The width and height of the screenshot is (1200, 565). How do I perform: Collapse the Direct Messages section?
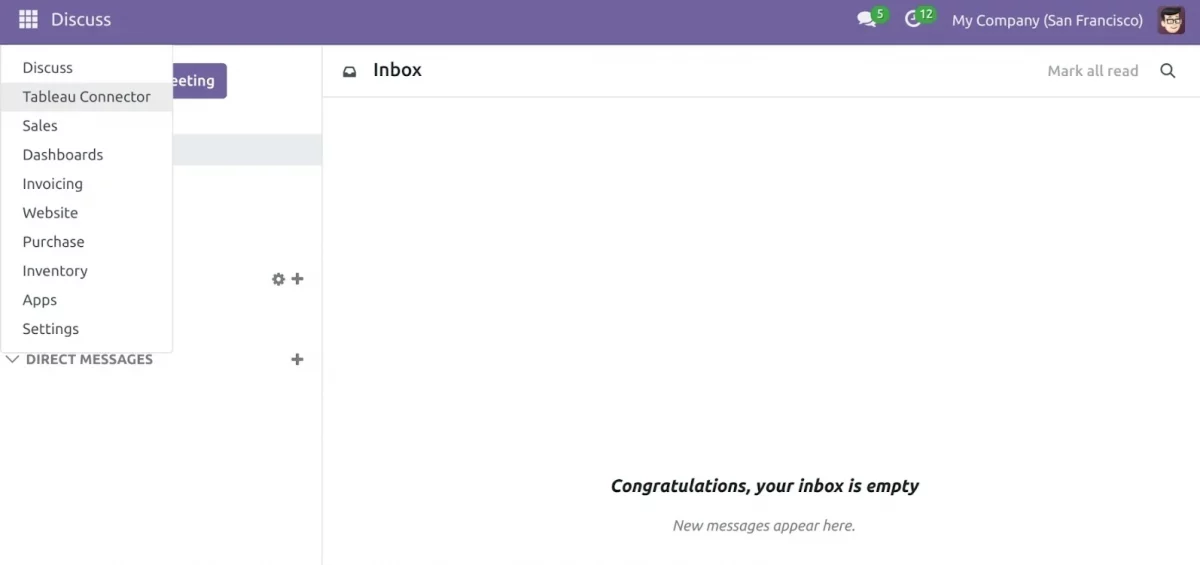click(x=12, y=359)
